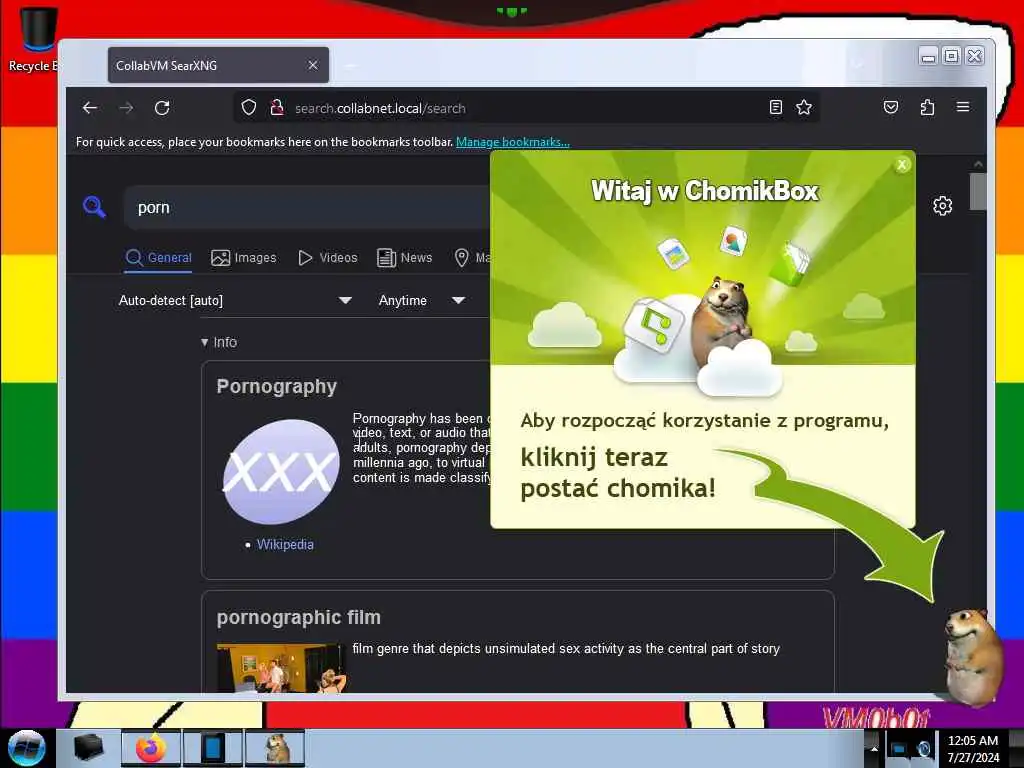Open the taskbar clock and date

tap(973, 748)
